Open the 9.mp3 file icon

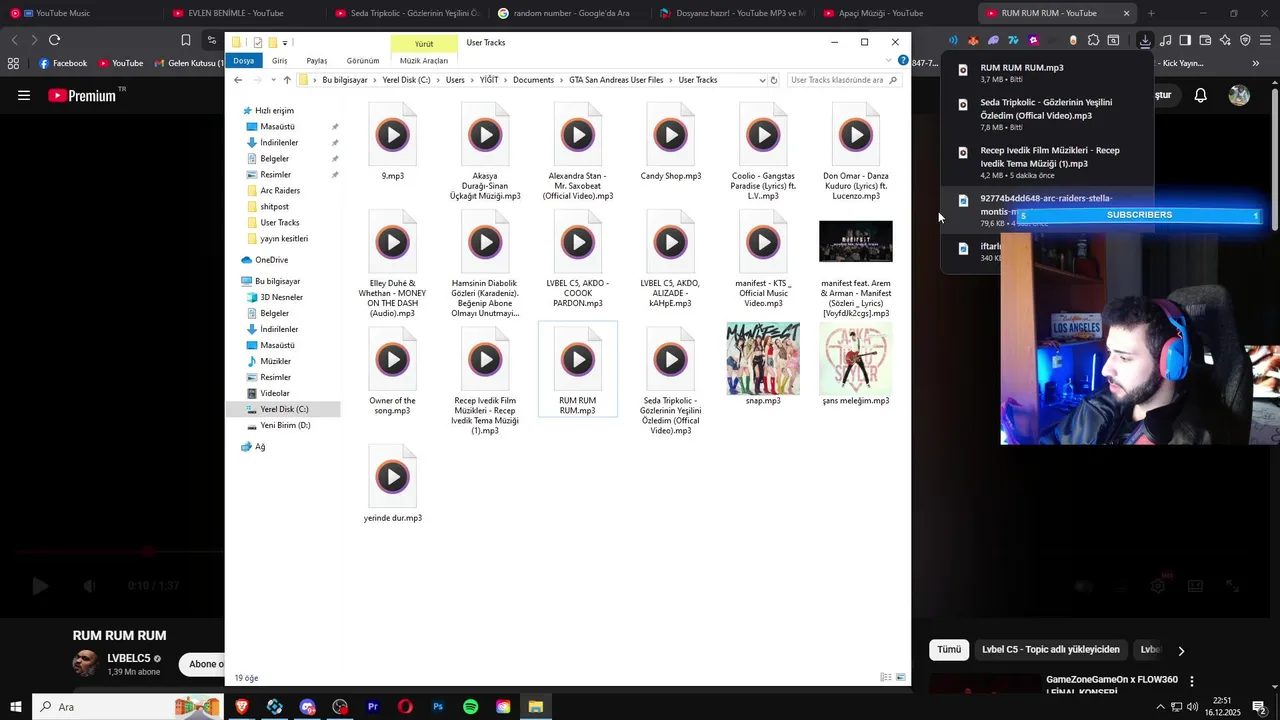pos(392,134)
